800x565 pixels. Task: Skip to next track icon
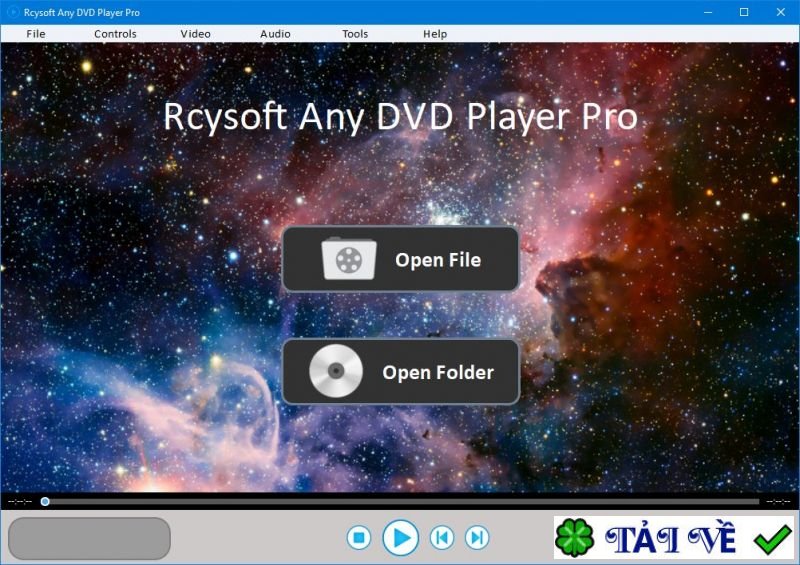pyautogui.click(x=477, y=537)
